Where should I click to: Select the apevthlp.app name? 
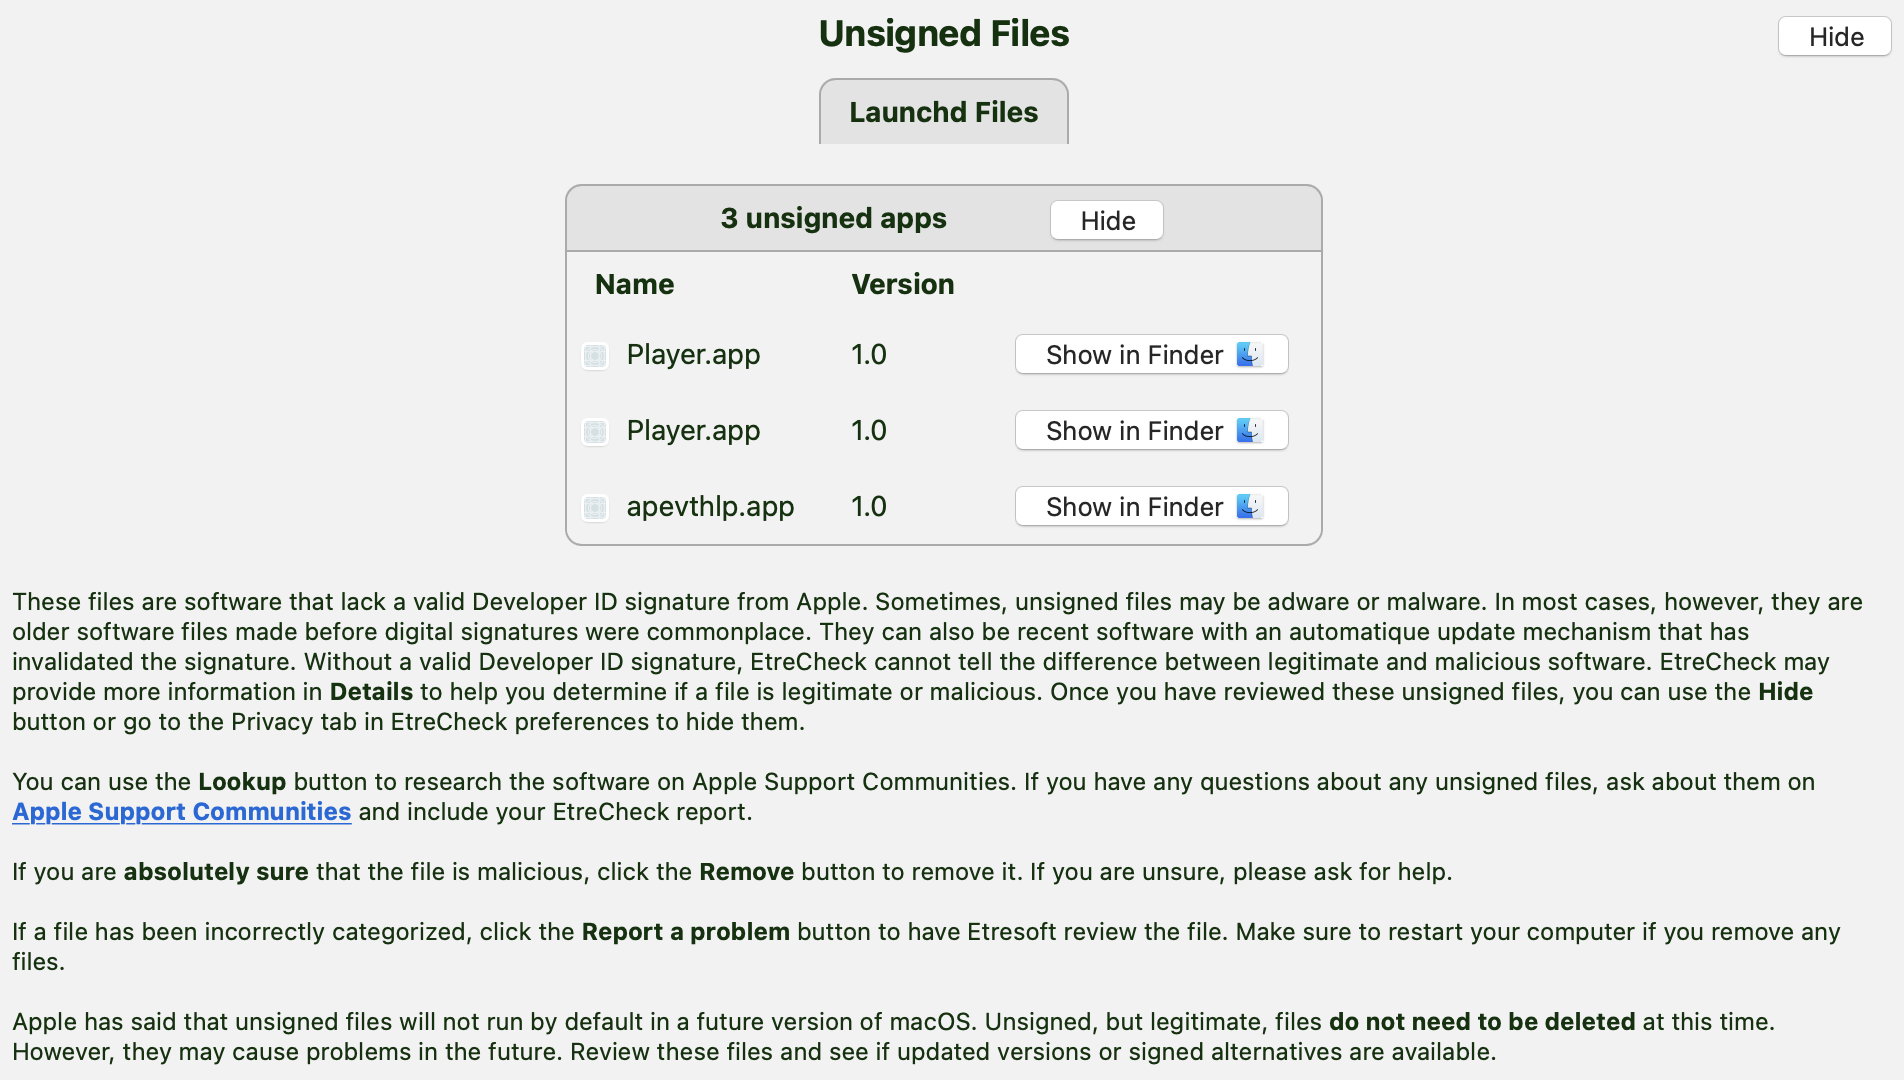(x=710, y=507)
